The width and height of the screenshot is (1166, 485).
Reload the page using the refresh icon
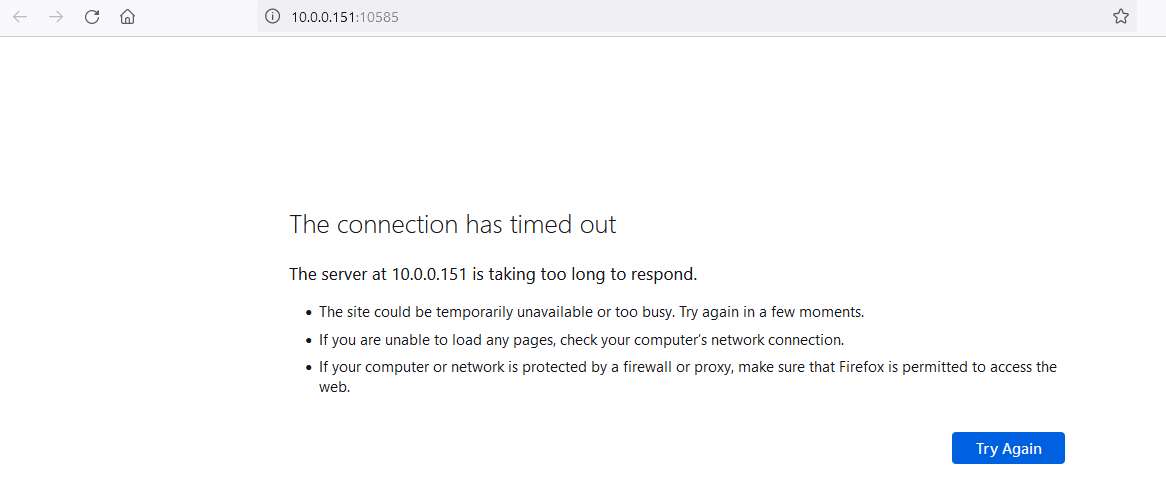tap(92, 16)
